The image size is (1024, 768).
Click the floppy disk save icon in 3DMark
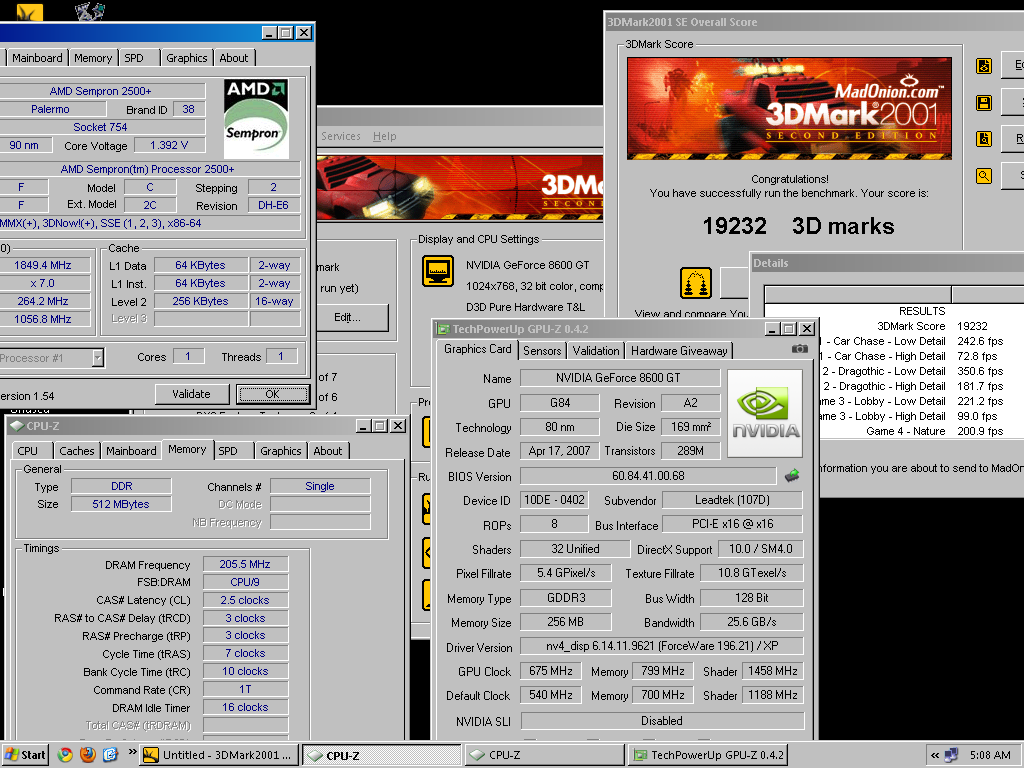984,103
